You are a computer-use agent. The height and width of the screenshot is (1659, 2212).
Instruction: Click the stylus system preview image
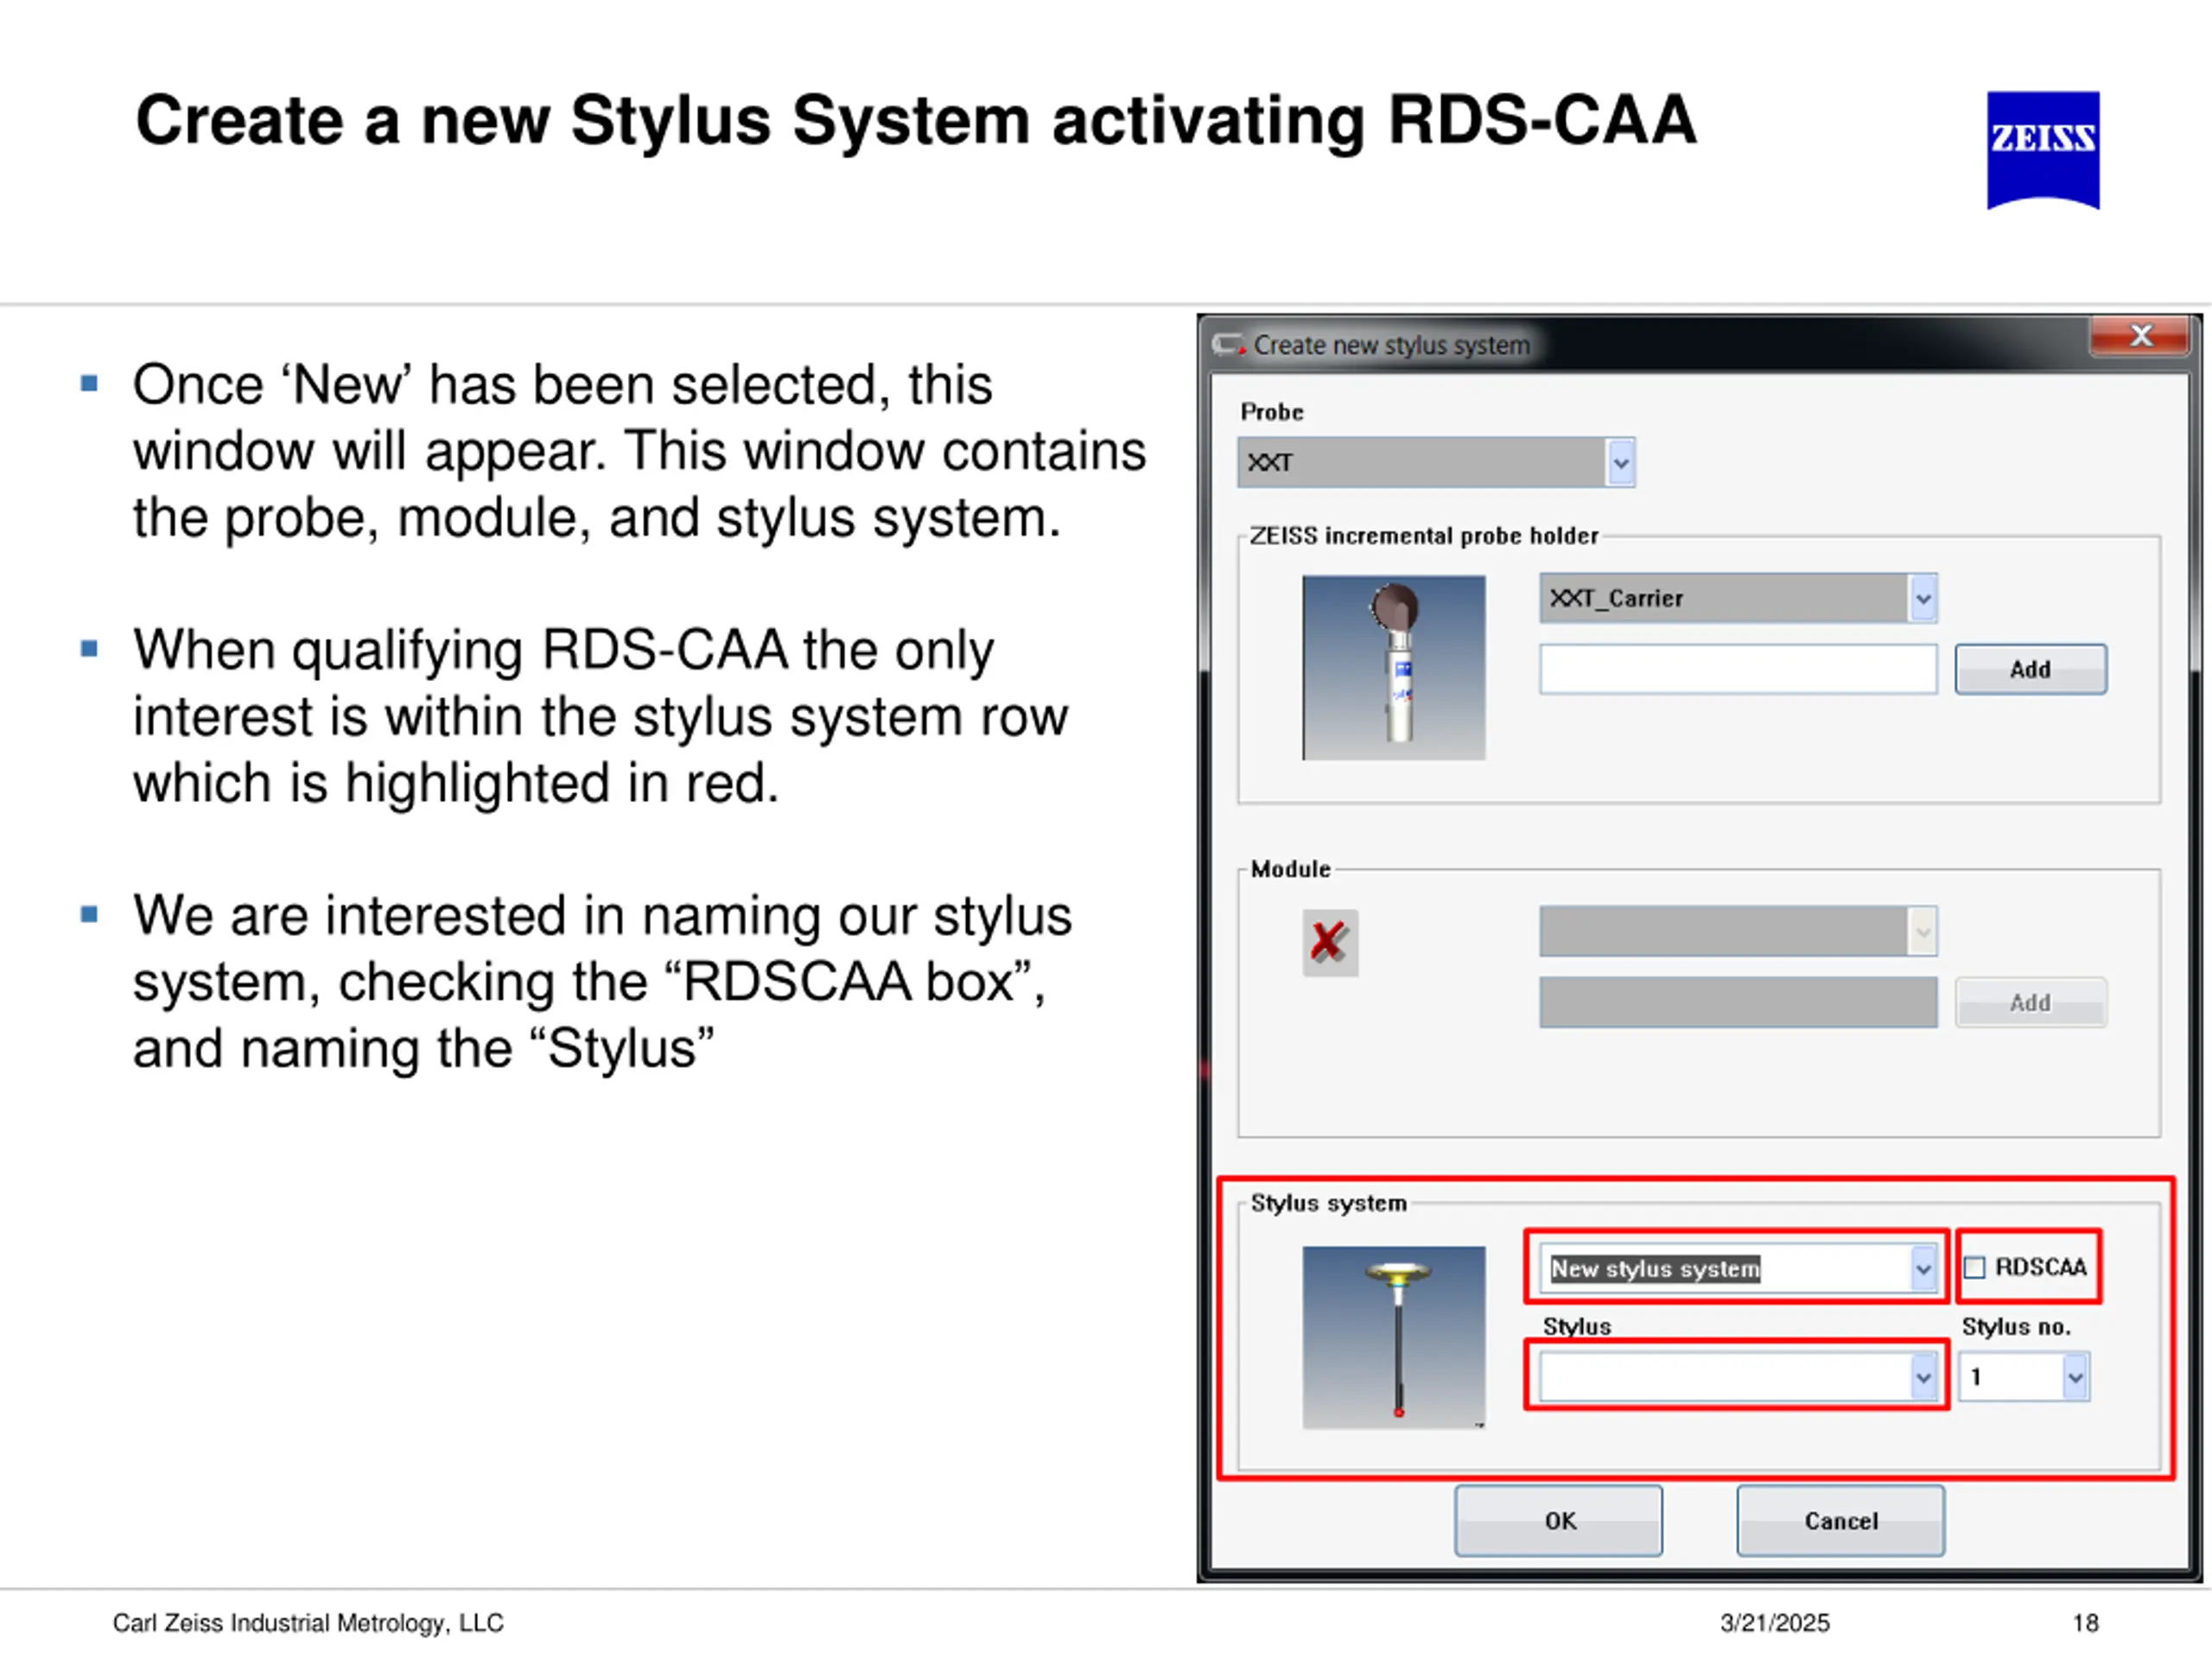point(1393,1336)
